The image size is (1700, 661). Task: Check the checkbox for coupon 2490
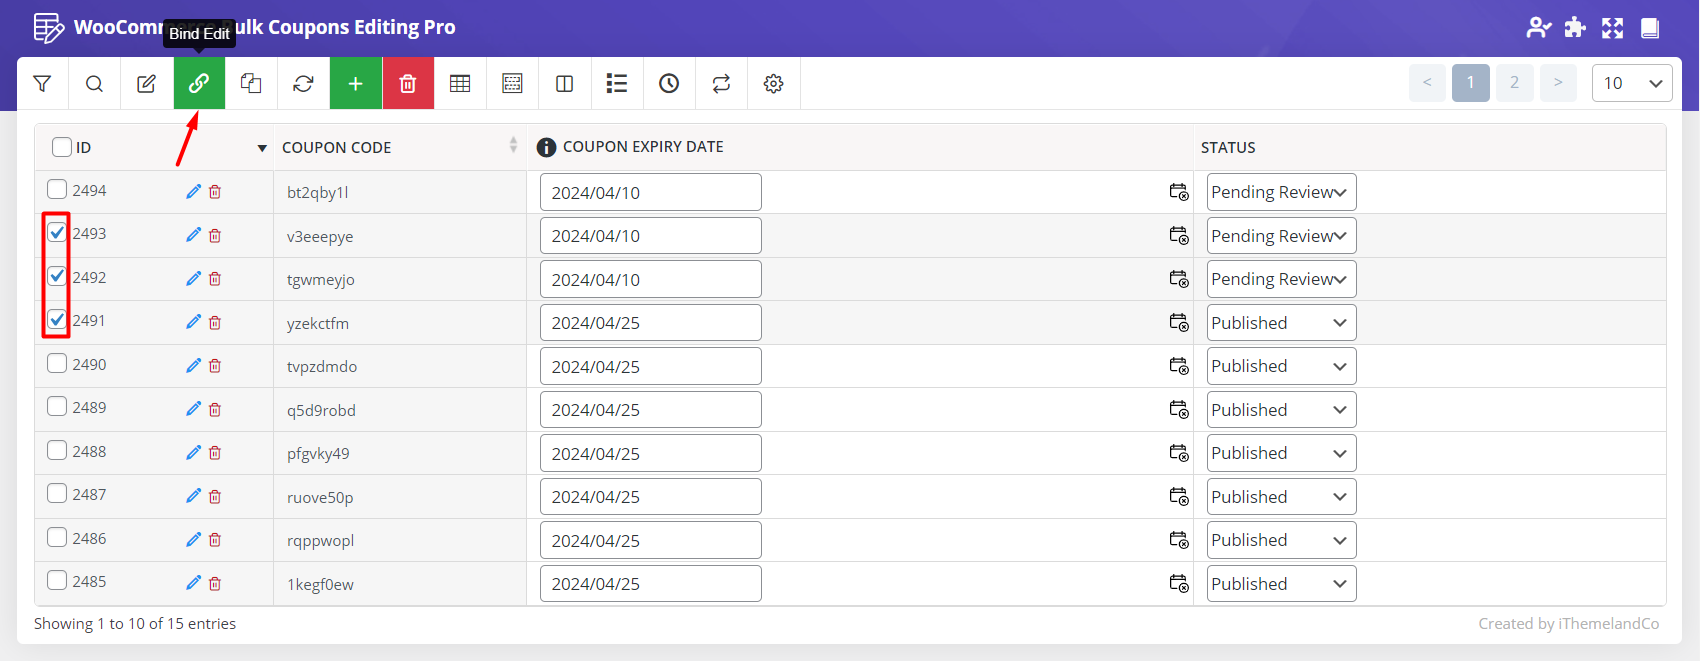[57, 363]
